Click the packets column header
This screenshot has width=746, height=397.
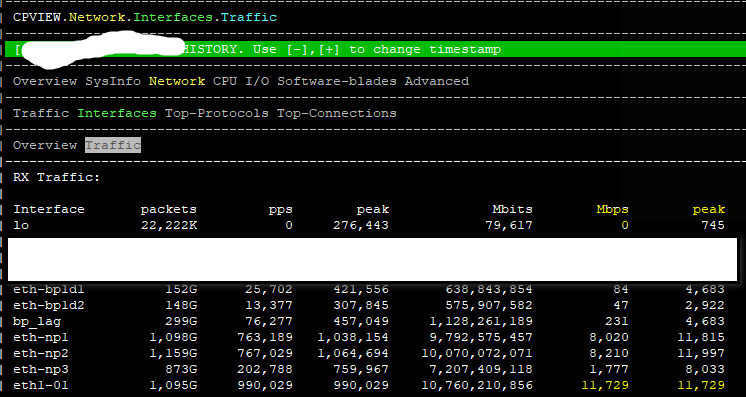click(x=169, y=209)
